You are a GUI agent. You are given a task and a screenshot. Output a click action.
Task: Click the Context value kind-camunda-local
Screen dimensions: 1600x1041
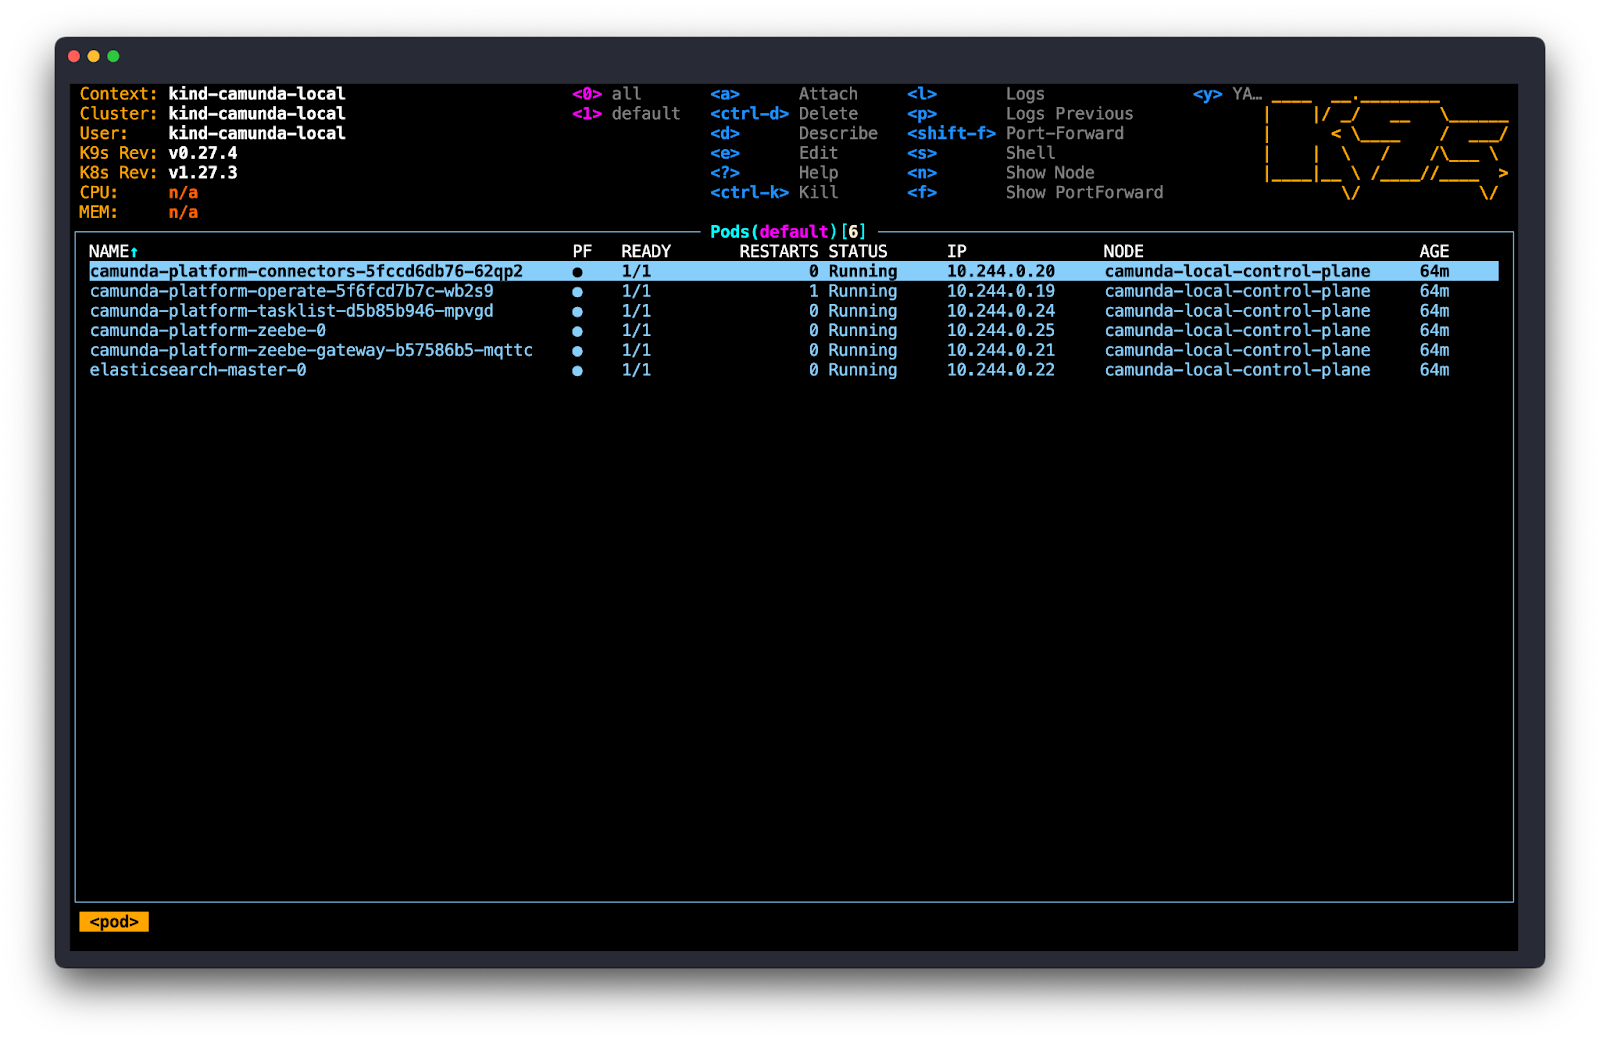(x=257, y=94)
